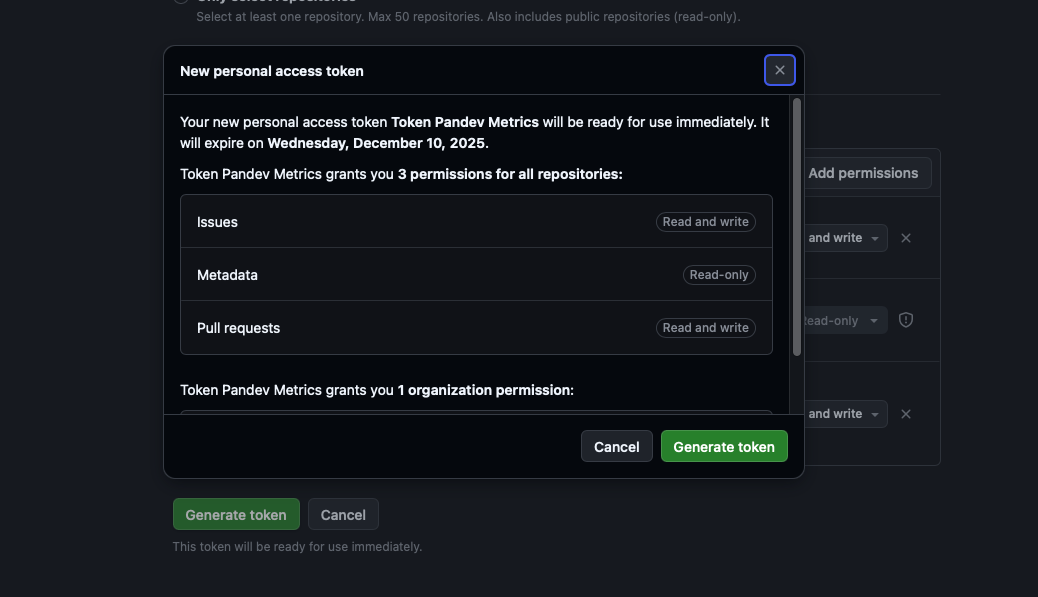
Task: Remove the Issues permission via its X icon
Action: (906, 238)
